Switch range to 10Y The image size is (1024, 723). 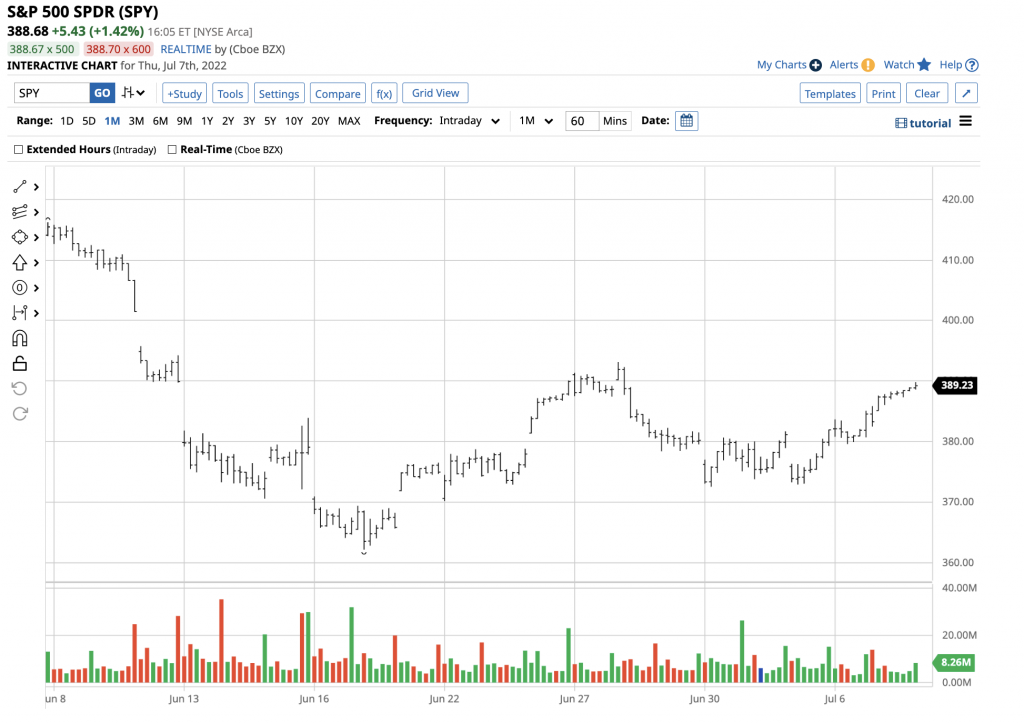(294, 121)
